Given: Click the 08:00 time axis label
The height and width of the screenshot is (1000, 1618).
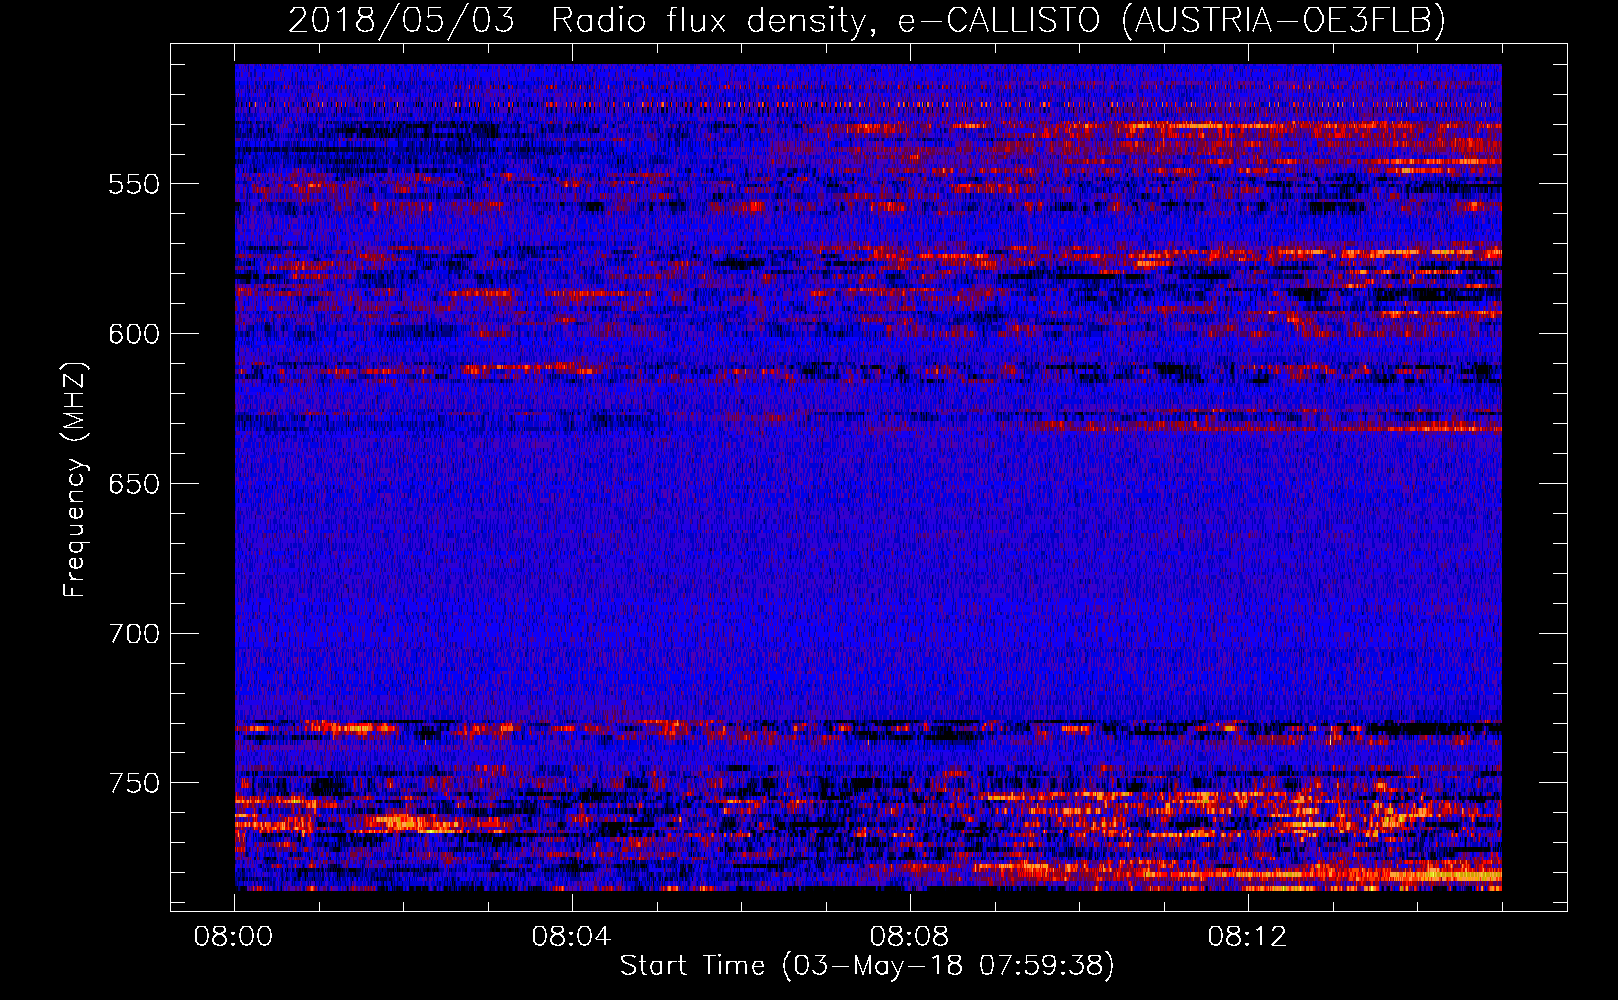Looking at the screenshot, I should [234, 937].
